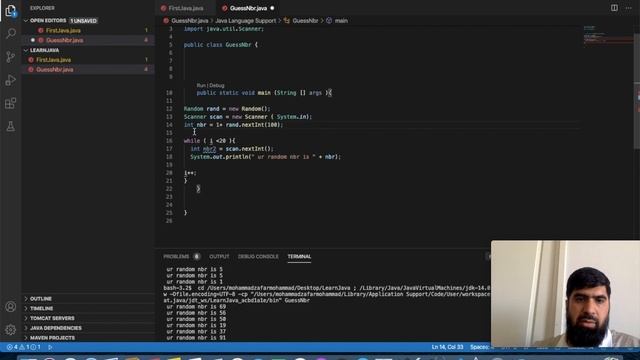Open the Search view in activity bar
640x360 pixels.
11,33
